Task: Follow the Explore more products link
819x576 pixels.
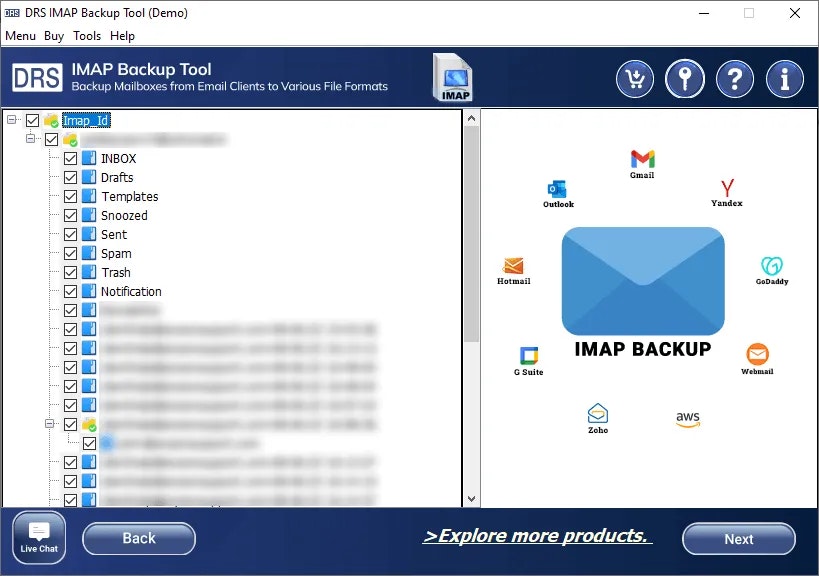Action: (x=537, y=536)
